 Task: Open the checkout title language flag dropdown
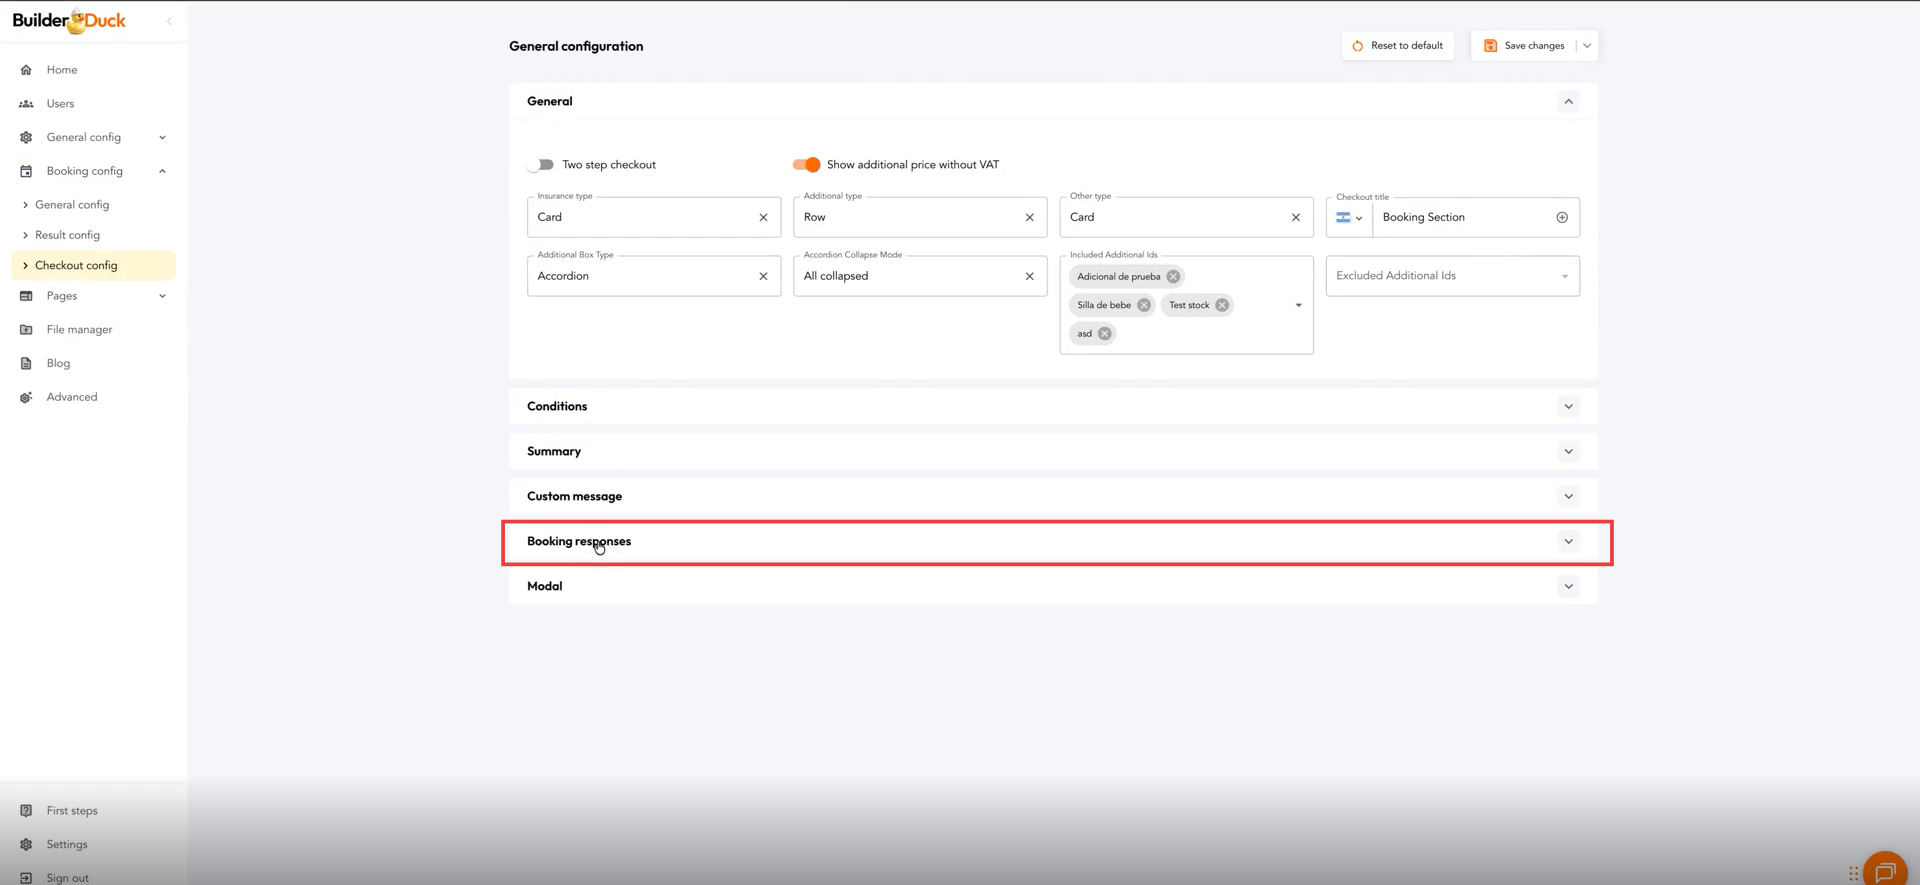pos(1349,217)
